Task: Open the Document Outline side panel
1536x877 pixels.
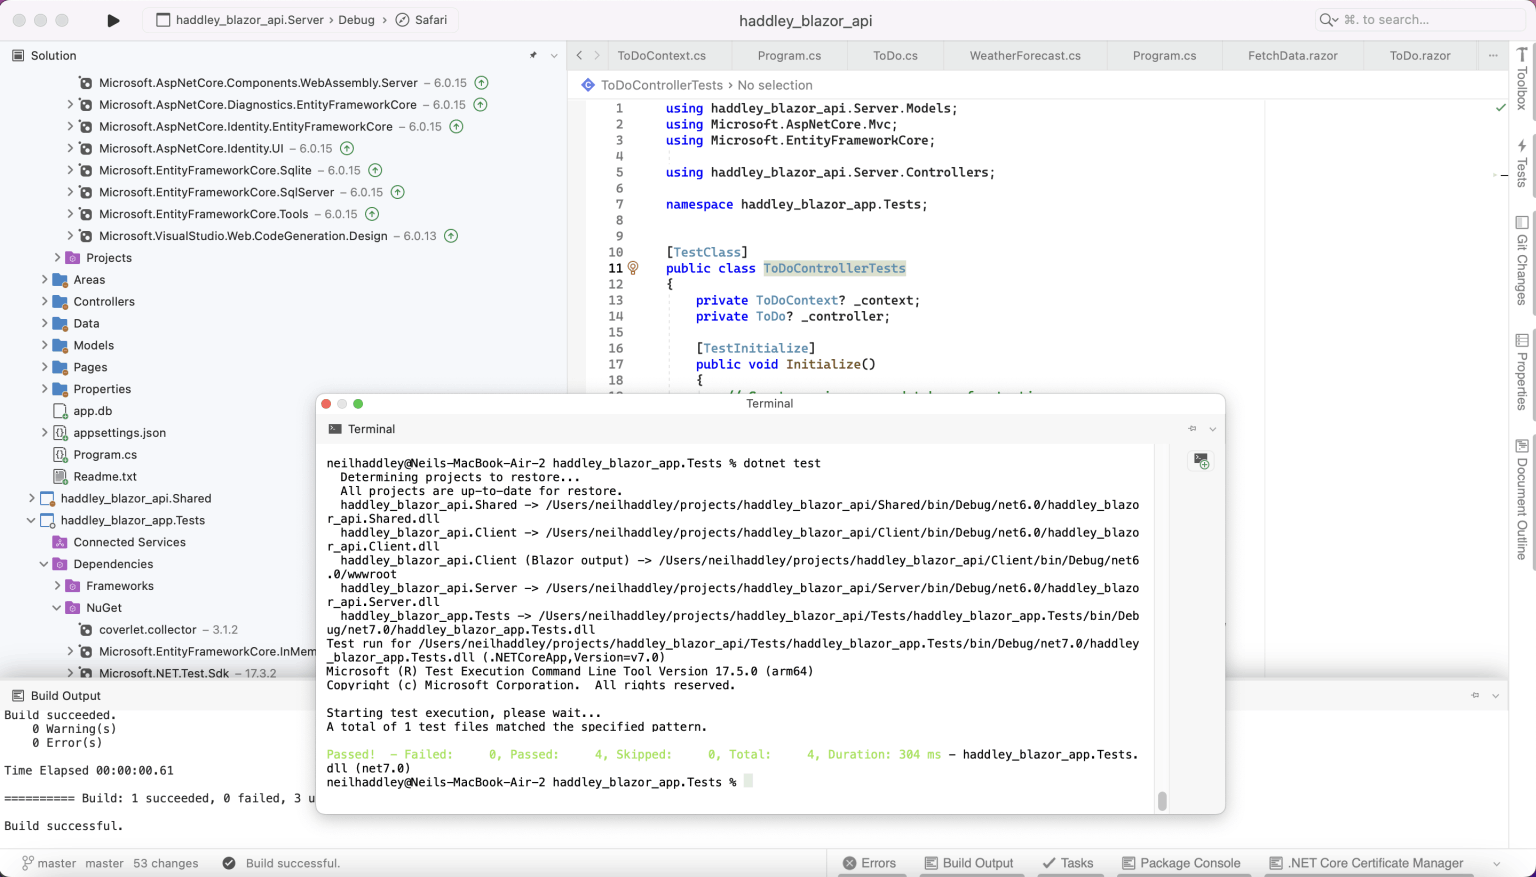Action: click(1521, 500)
